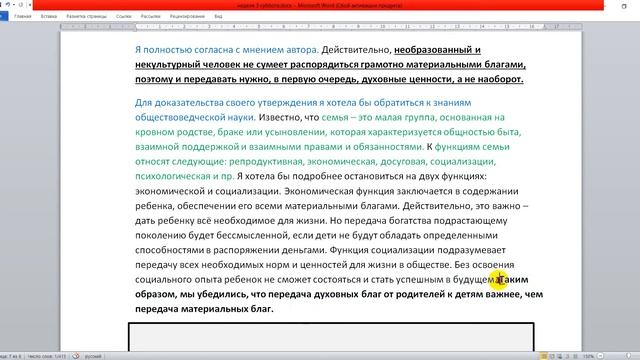Click the Redo icon in Quick Access Toolbar
Image resolution: width=640 pixels, height=360 pixels.
(x=21, y=5)
